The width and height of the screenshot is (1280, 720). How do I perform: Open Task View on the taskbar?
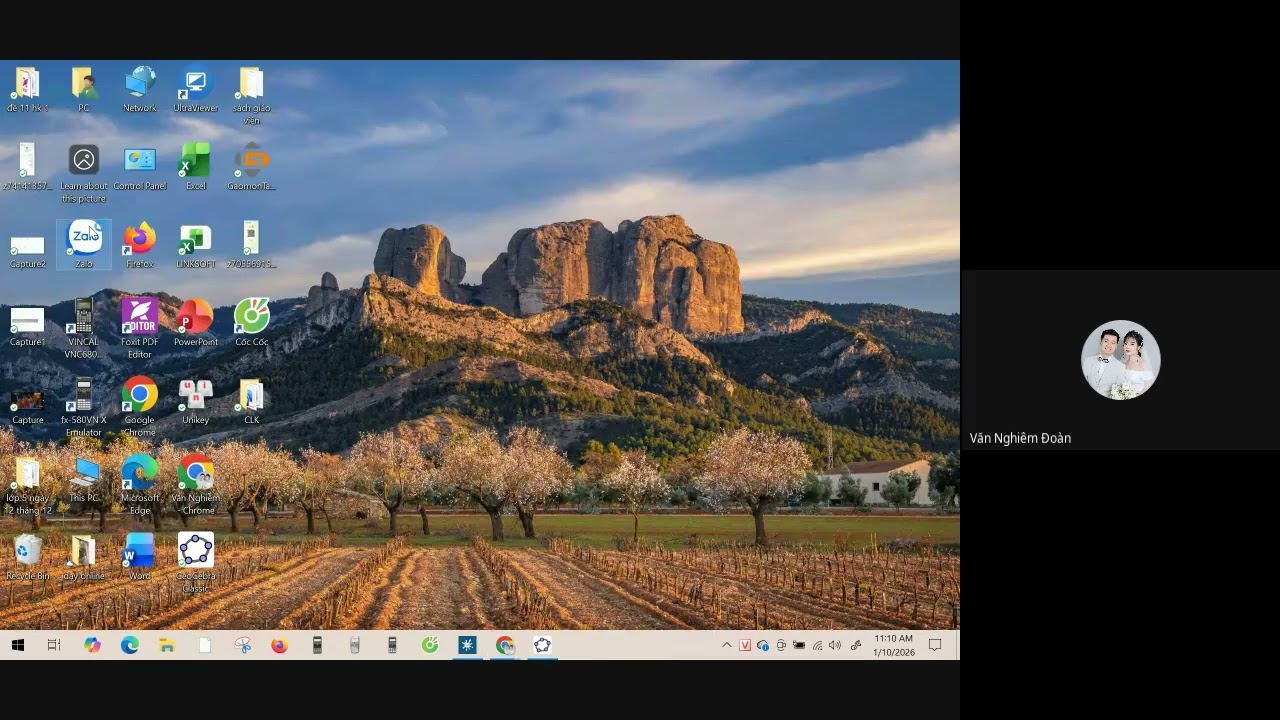click(54, 646)
